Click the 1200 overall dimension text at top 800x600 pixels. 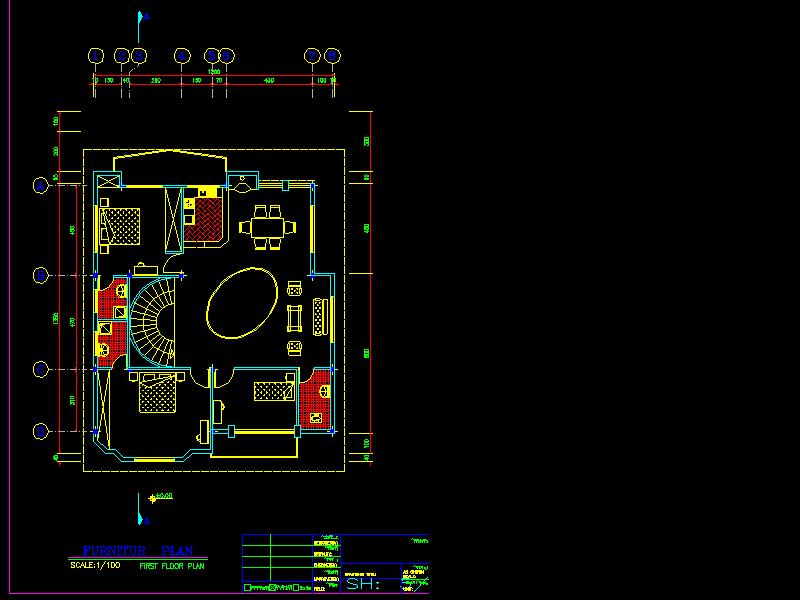213,72
